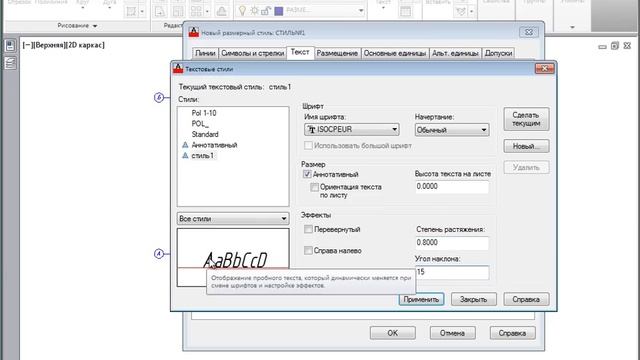
Task: Click the Угол наклона field
Action: 451,272
